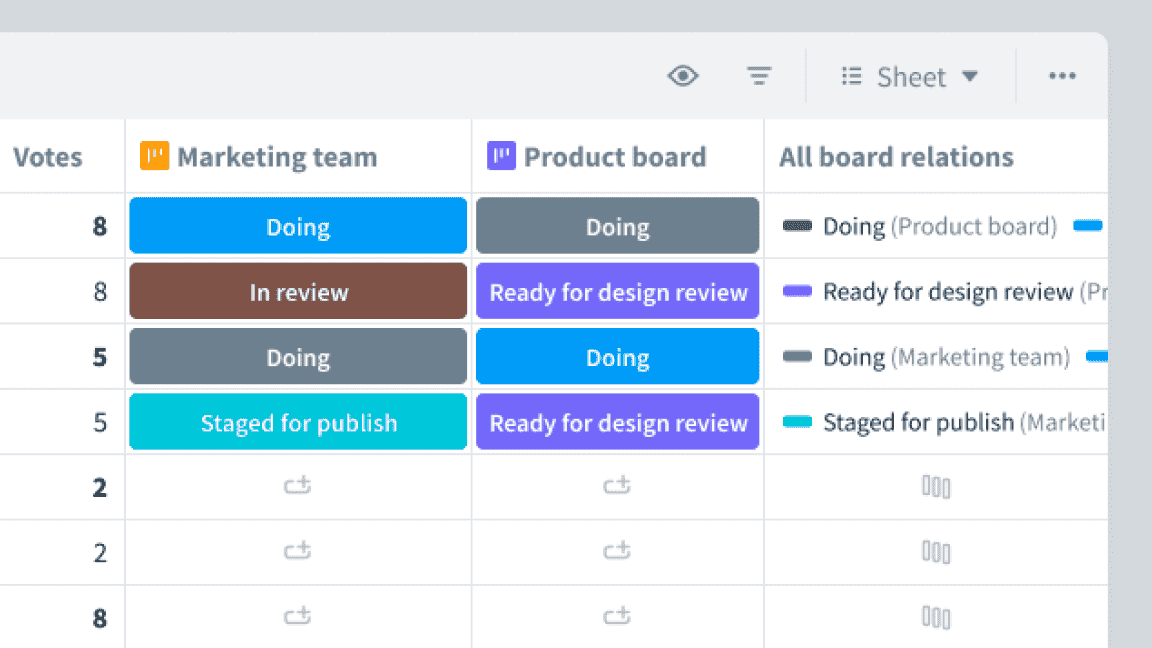Viewport: 1152px width, 648px height.
Task: Add card icon in Product board sixth row
Action: 617,552
